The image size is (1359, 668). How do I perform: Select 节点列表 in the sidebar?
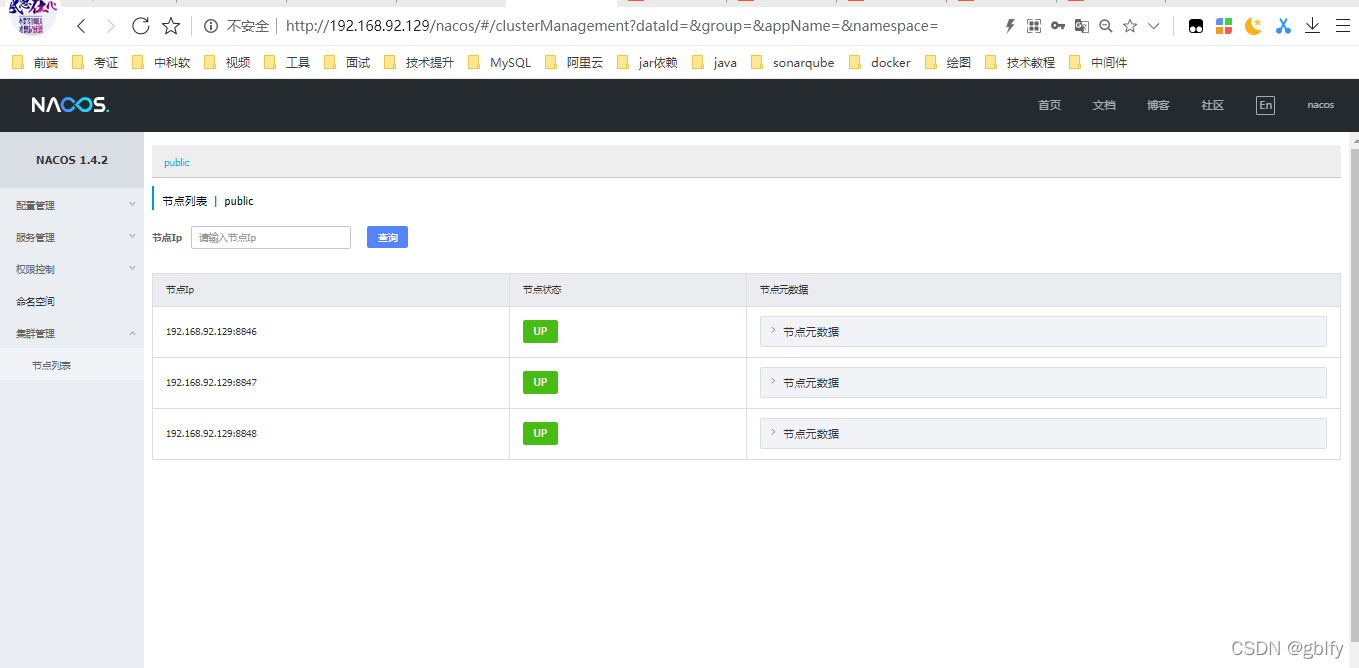(72, 365)
